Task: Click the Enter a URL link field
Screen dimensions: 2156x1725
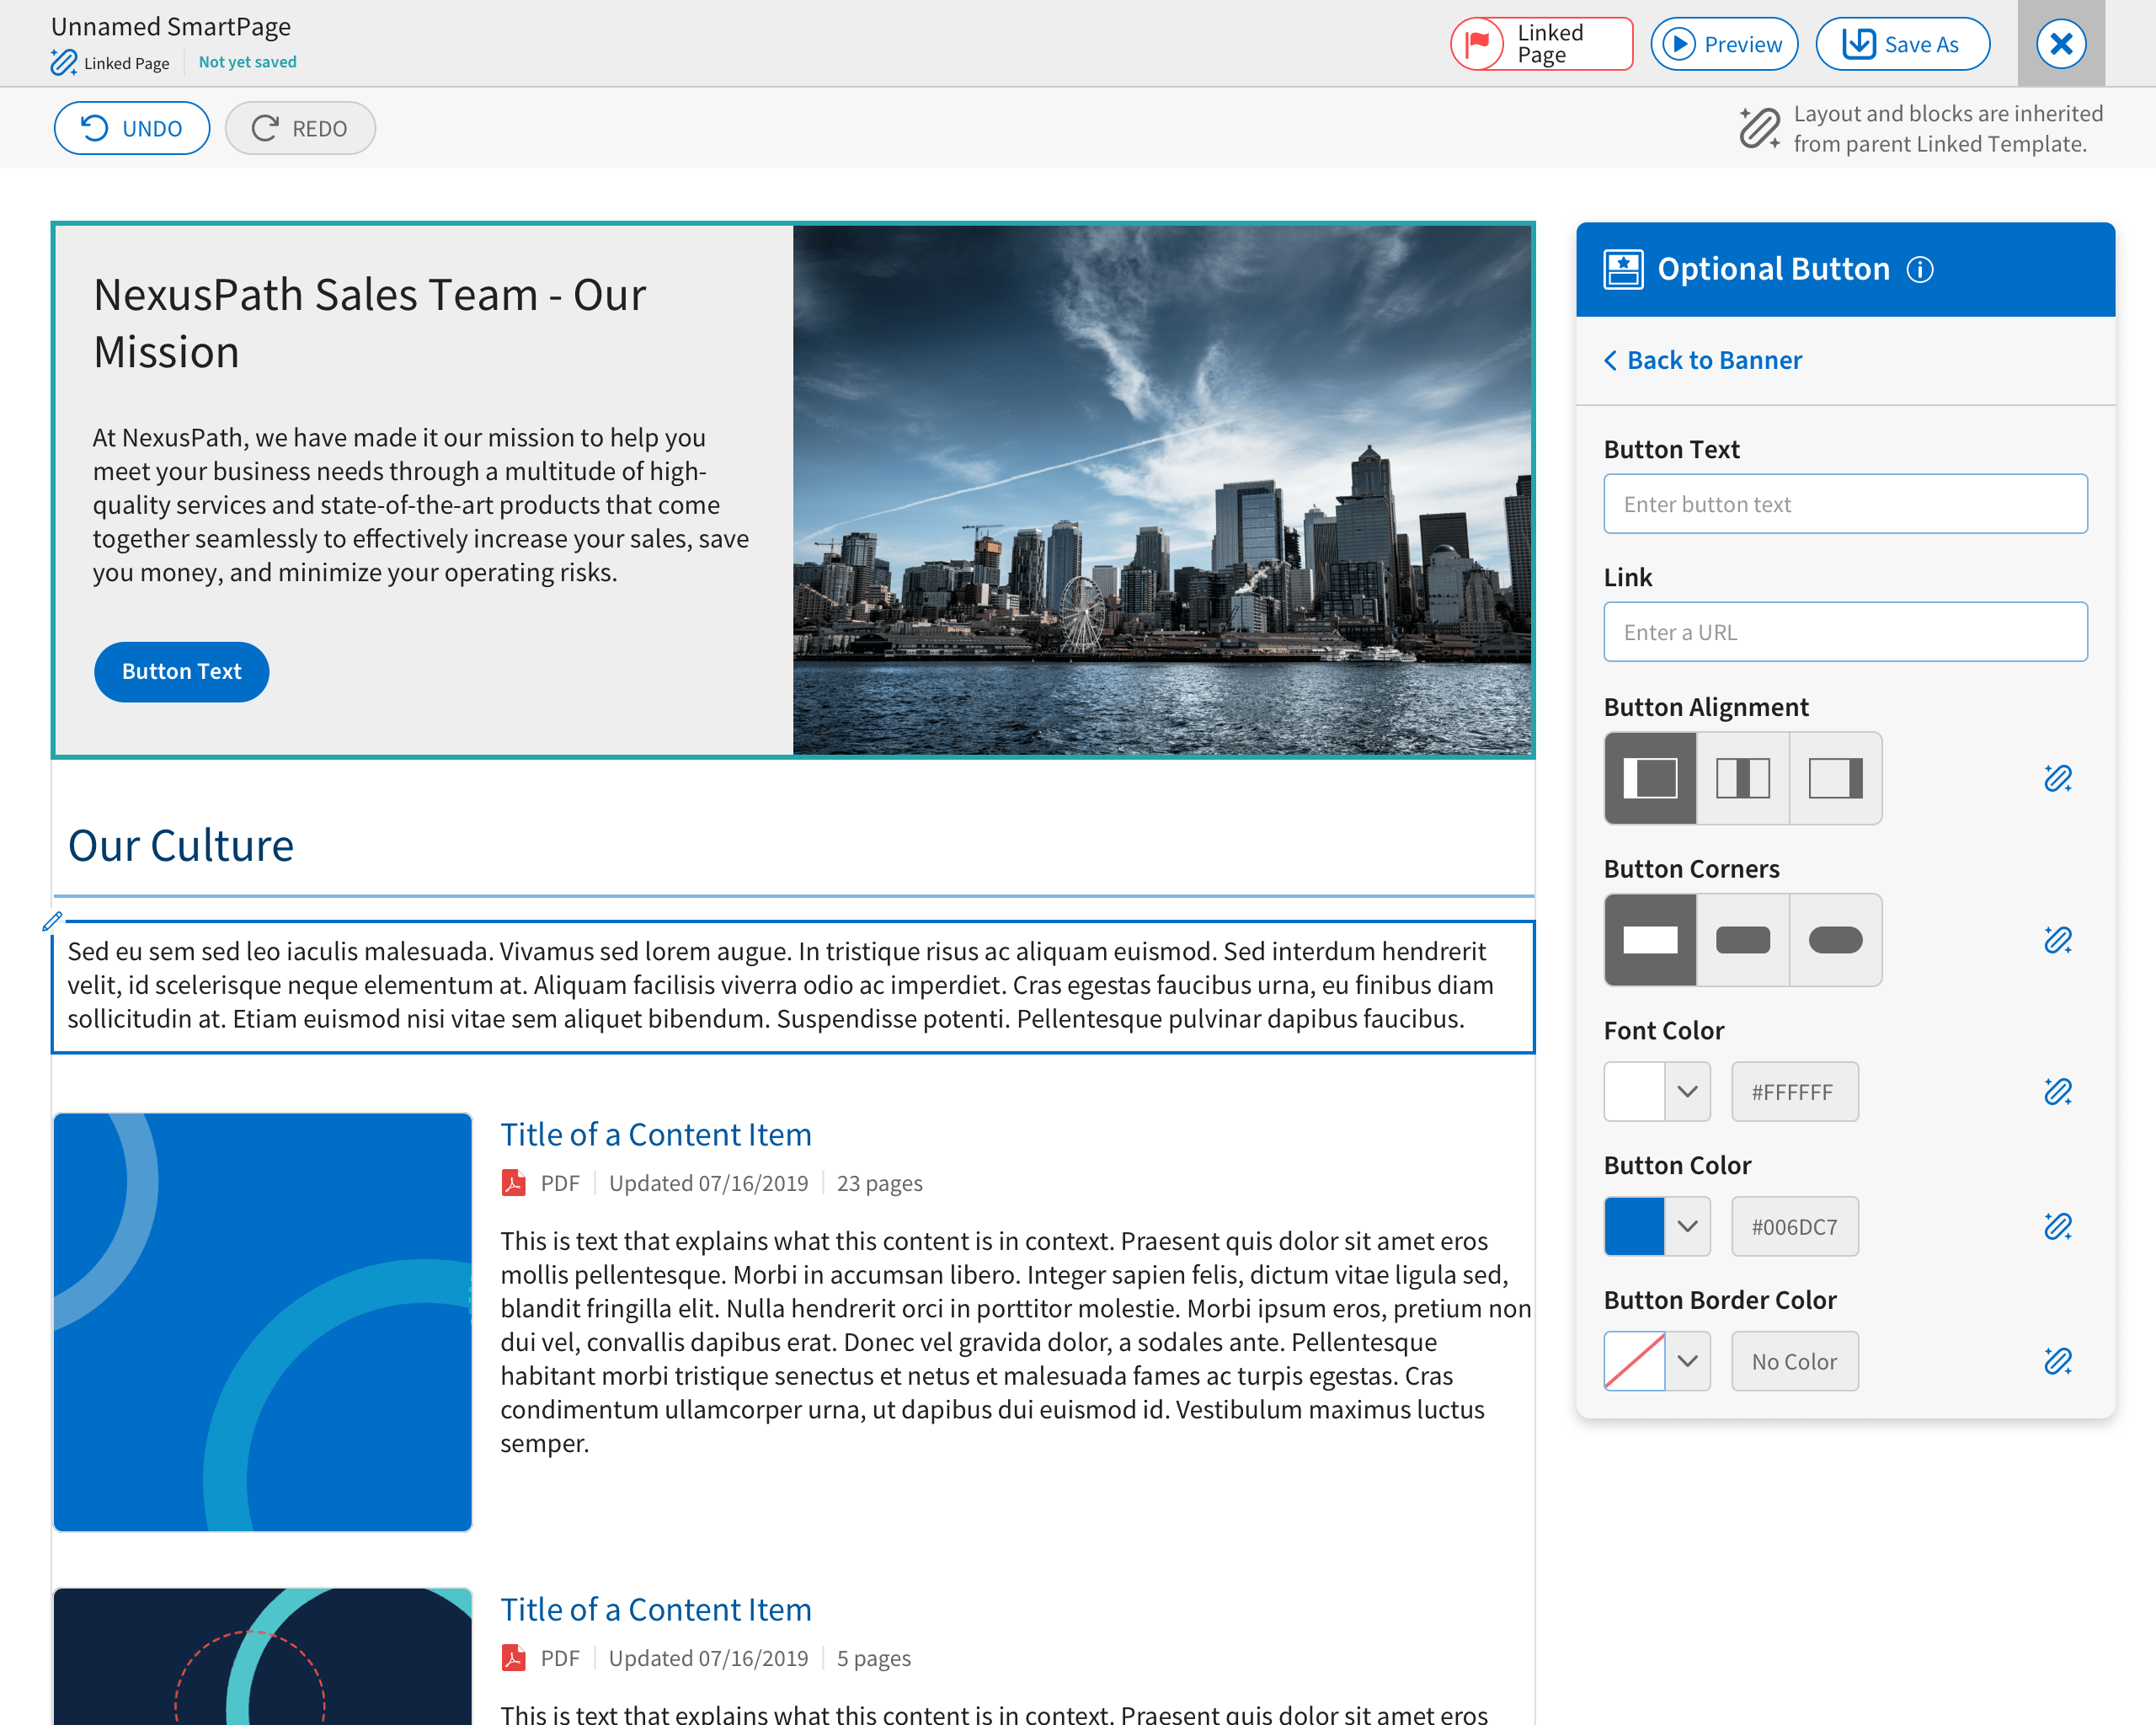Action: pos(1845,632)
